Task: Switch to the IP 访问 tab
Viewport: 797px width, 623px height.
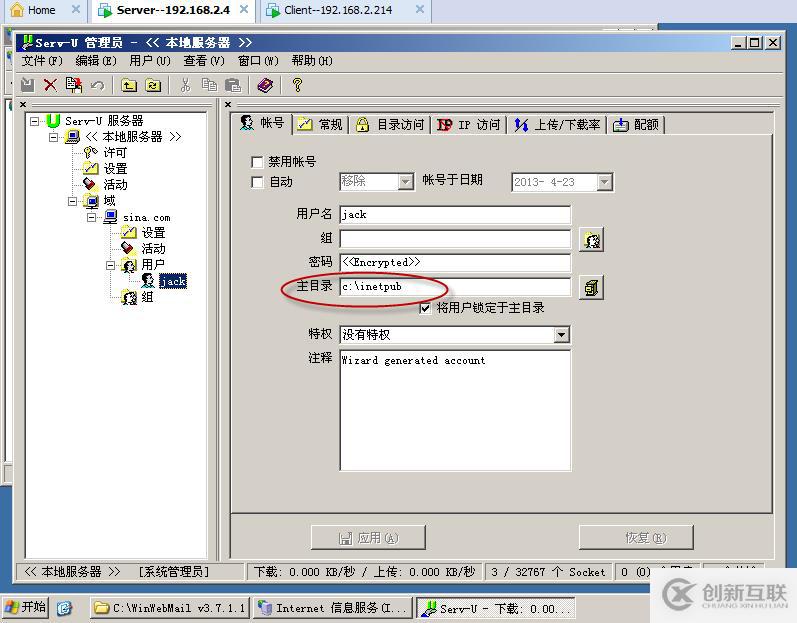Action: [x=469, y=124]
